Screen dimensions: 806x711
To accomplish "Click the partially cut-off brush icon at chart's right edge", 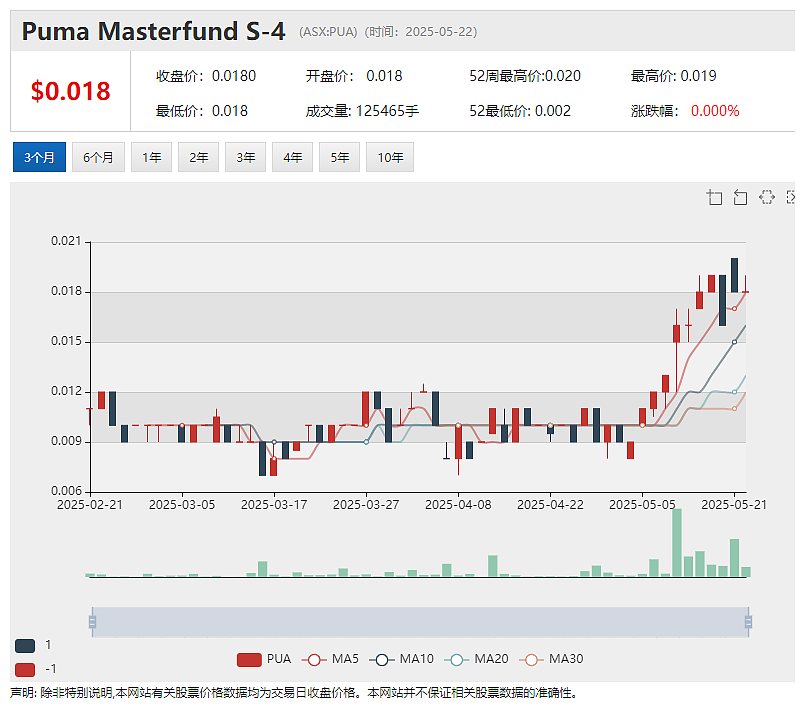I will click(x=791, y=197).
